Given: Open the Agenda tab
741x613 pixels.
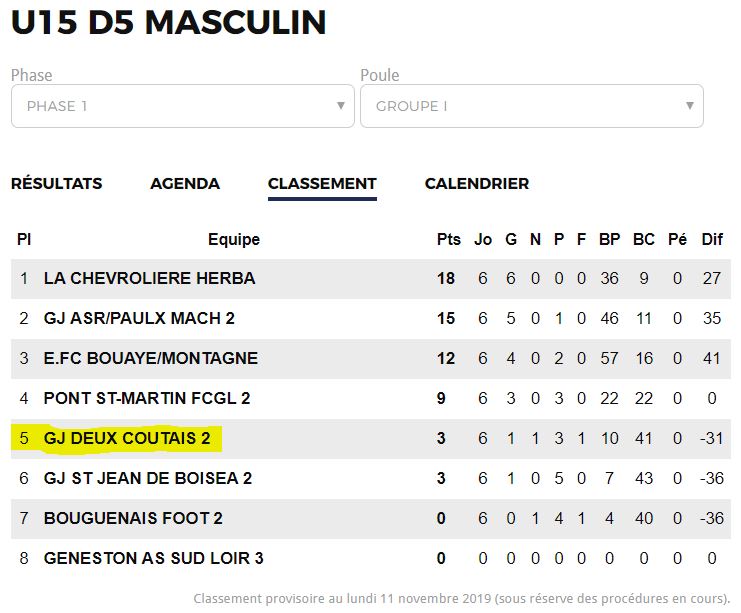Looking at the screenshot, I should (x=185, y=184).
